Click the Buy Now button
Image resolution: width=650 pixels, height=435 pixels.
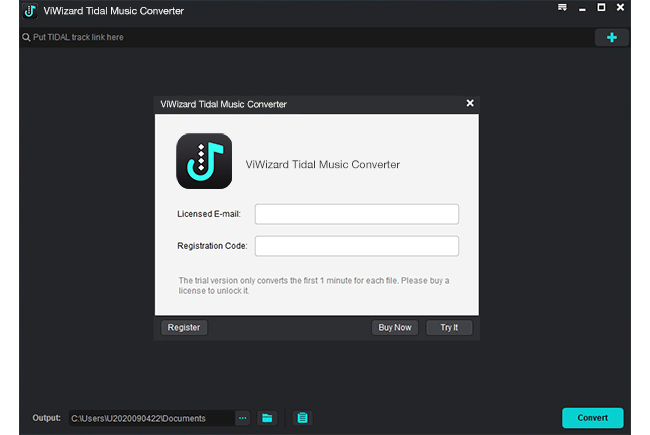(395, 328)
